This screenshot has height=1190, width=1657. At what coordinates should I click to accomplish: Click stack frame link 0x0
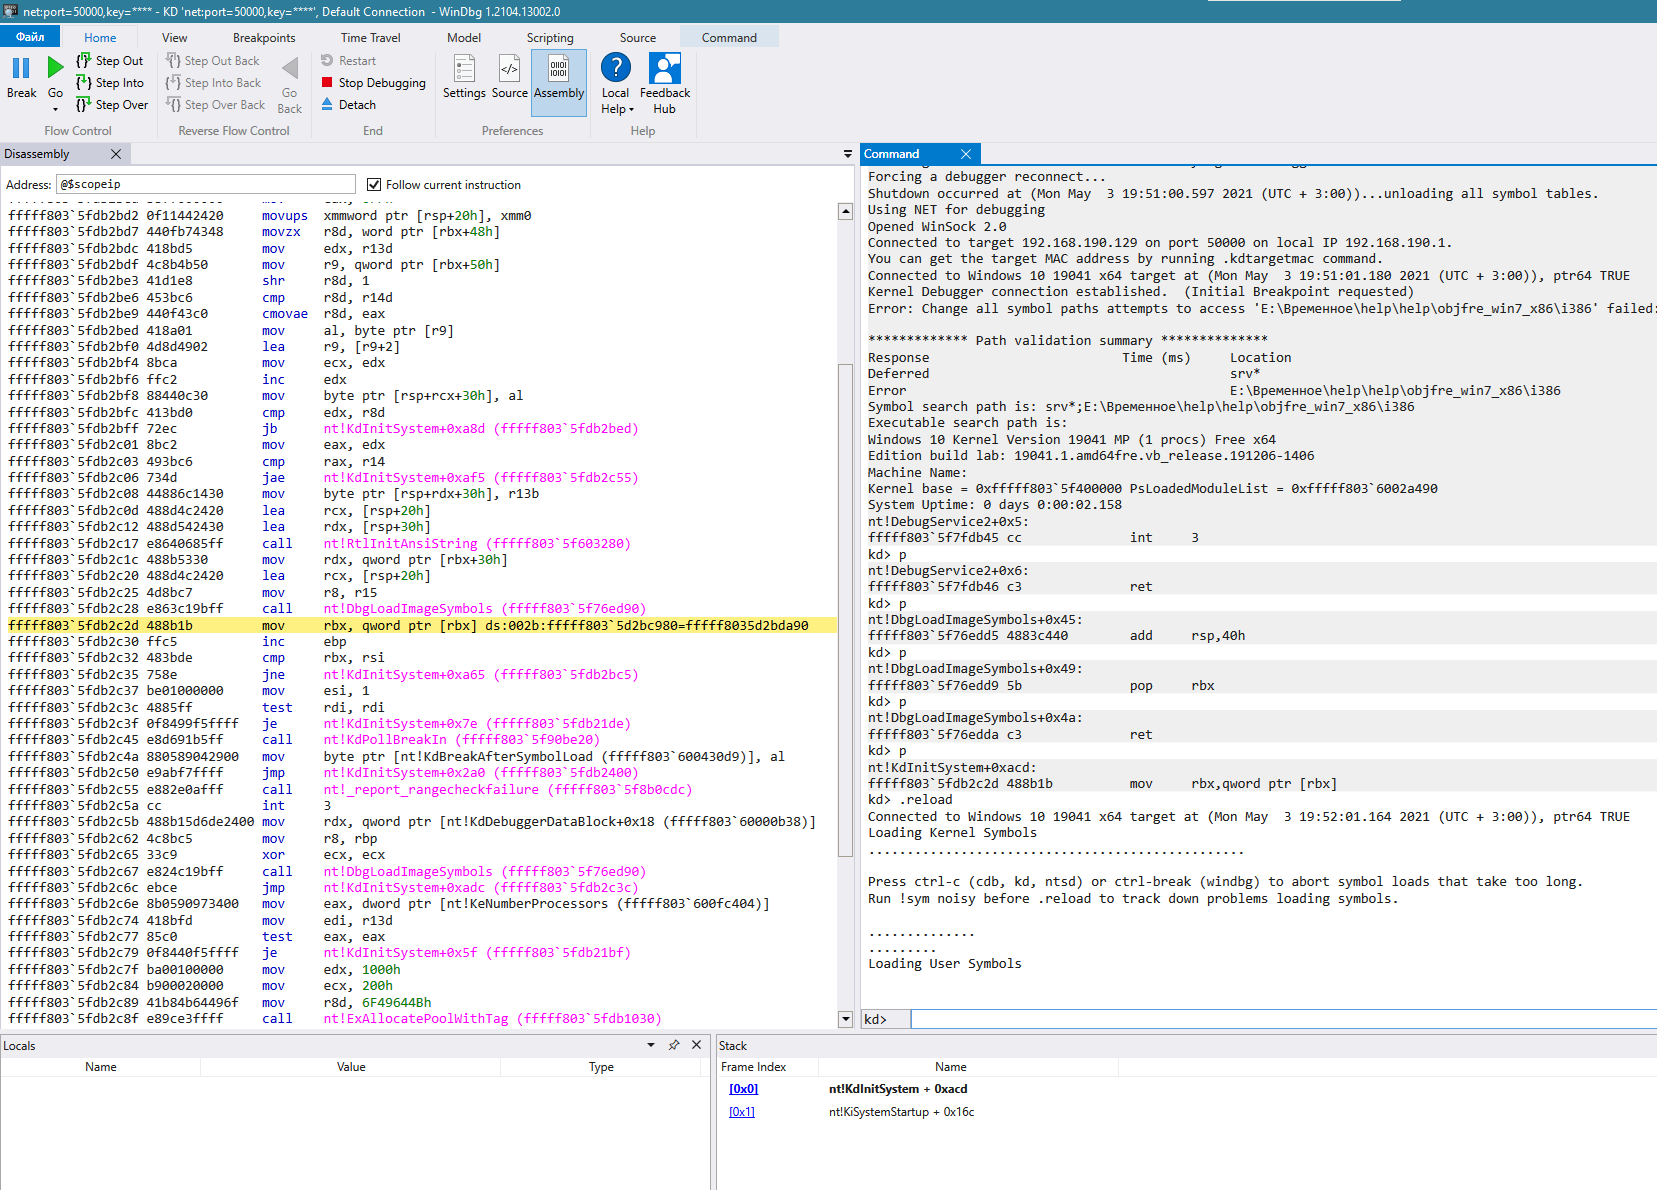pos(743,1089)
